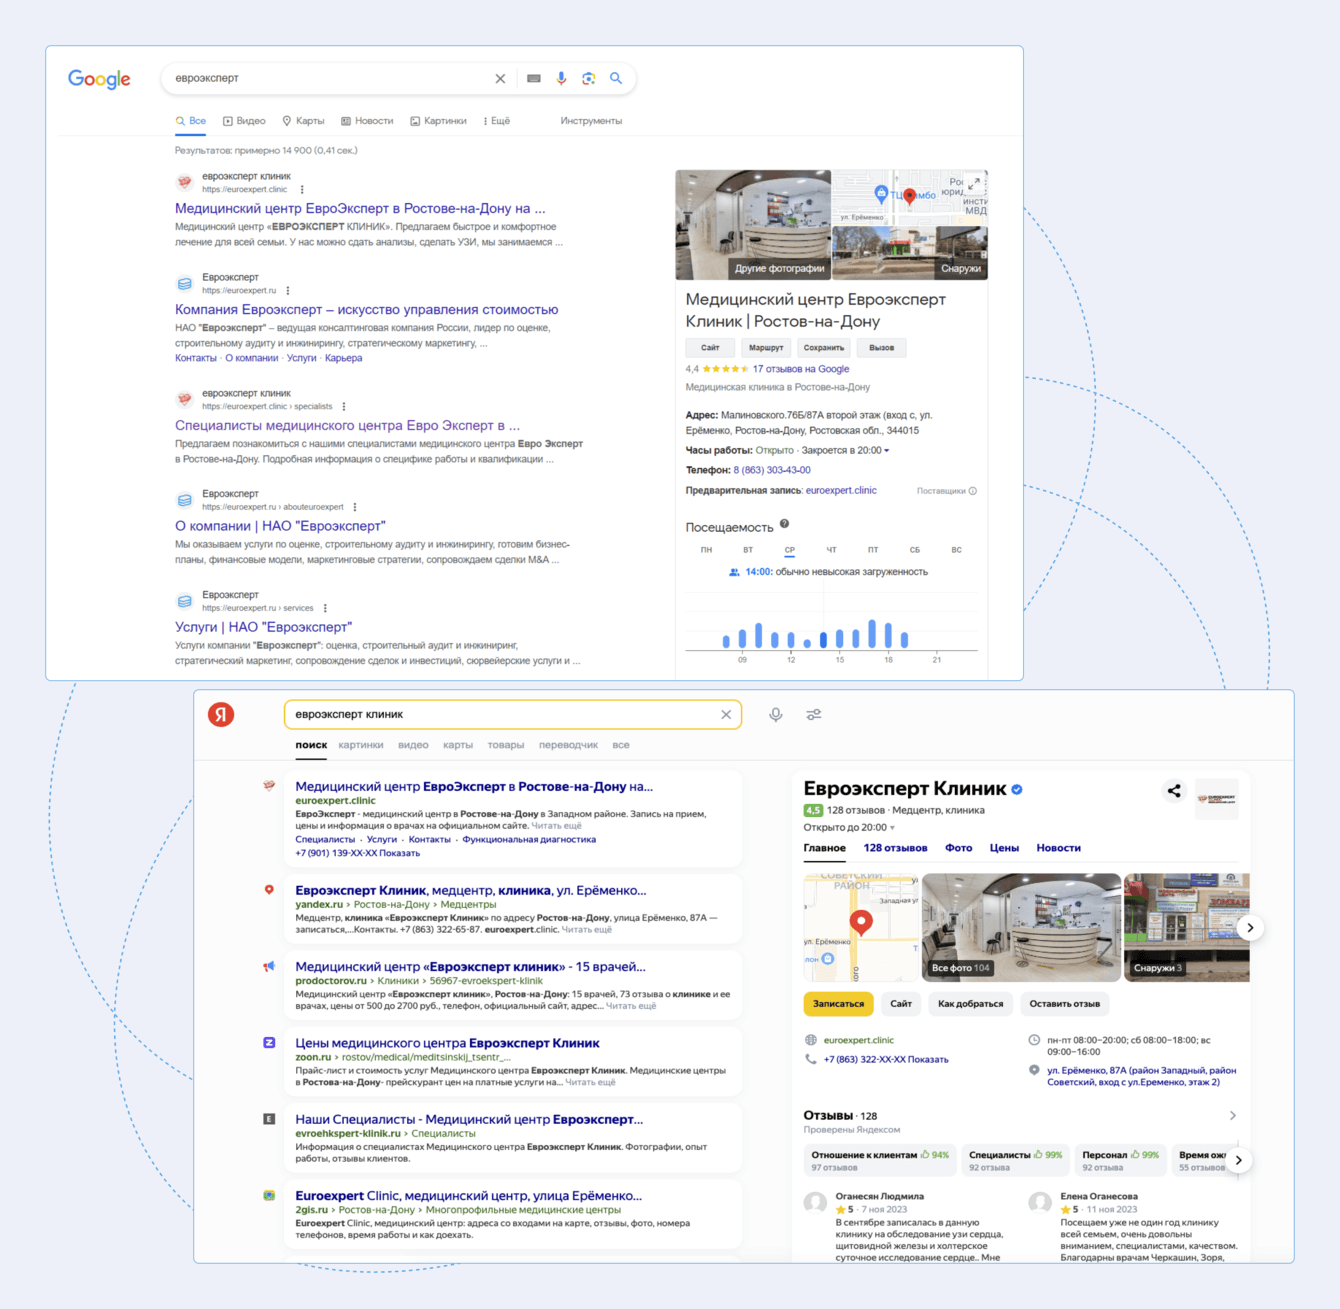Open Google's 'Карты' tab

tap(303, 121)
